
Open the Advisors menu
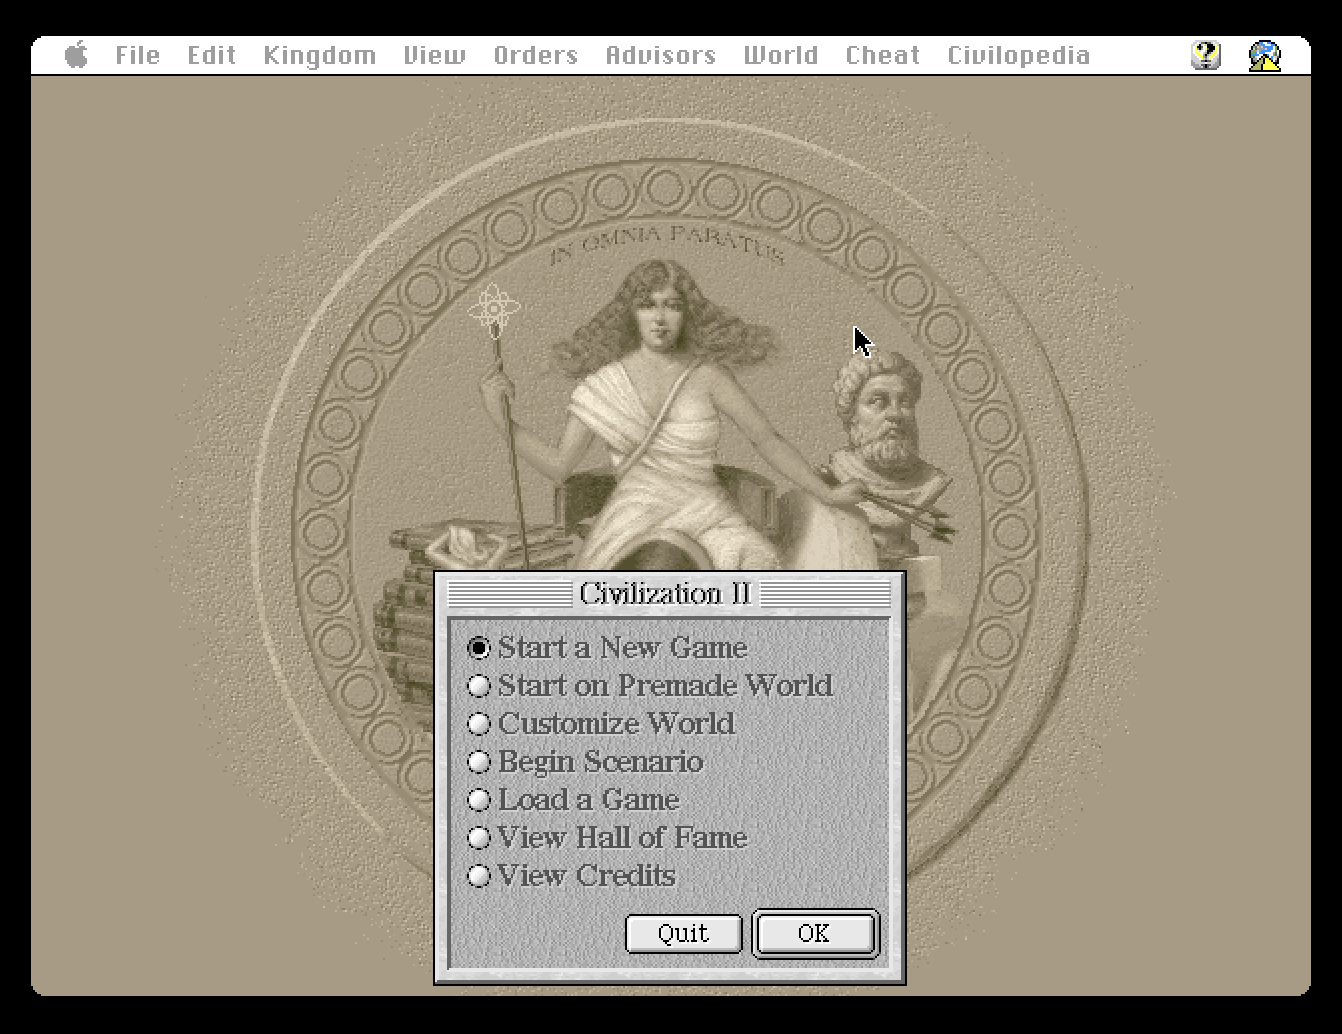click(x=661, y=55)
